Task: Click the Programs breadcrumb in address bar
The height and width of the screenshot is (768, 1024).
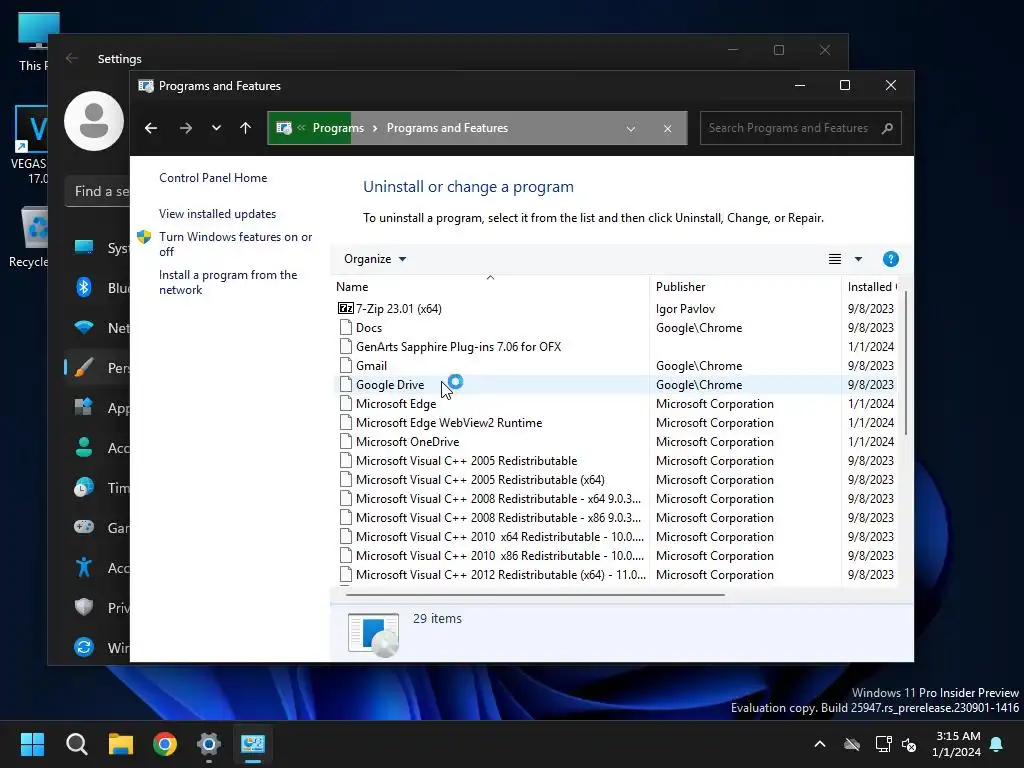Action: (x=338, y=128)
